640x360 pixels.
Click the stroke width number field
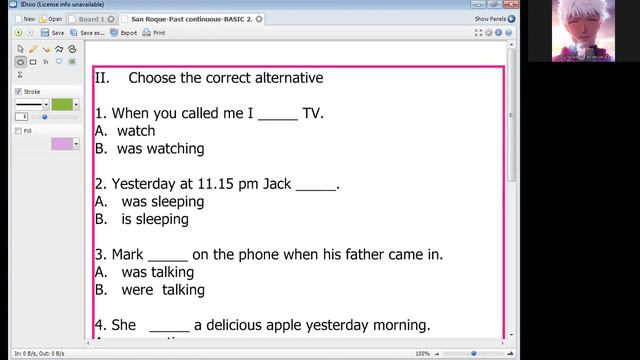[x=22, y=117]
